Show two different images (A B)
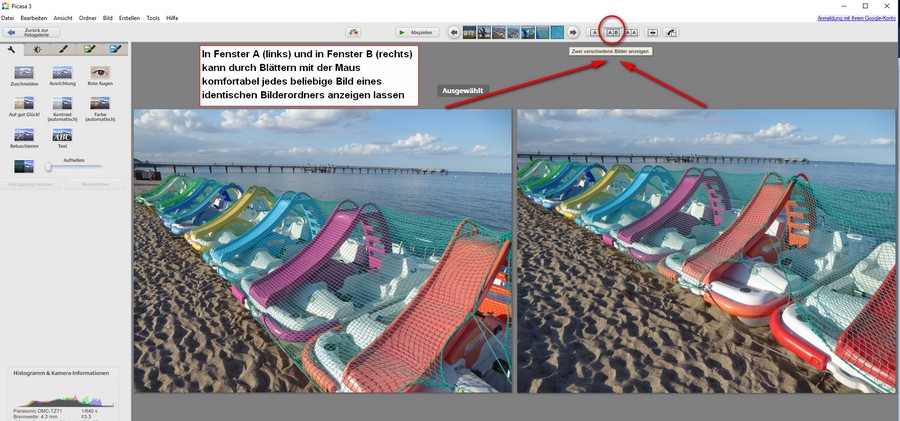Image resolution: width=900 pixels, height=421 pixels. (x=613, y=33)
